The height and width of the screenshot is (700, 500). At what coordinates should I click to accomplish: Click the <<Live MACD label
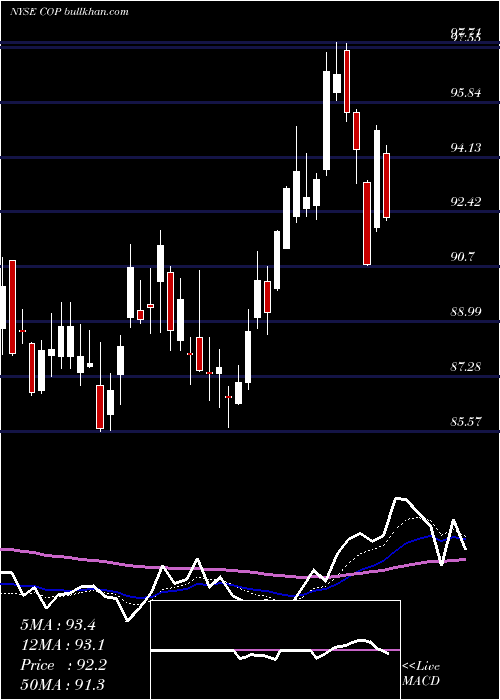[x=421, y=673]
